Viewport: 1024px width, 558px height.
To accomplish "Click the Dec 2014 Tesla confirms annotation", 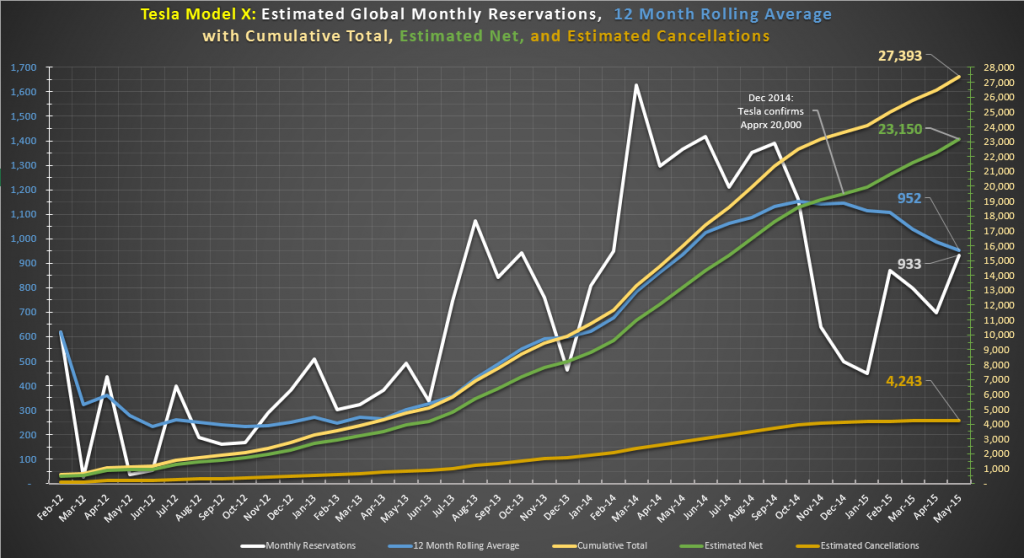I will [771, 112].
